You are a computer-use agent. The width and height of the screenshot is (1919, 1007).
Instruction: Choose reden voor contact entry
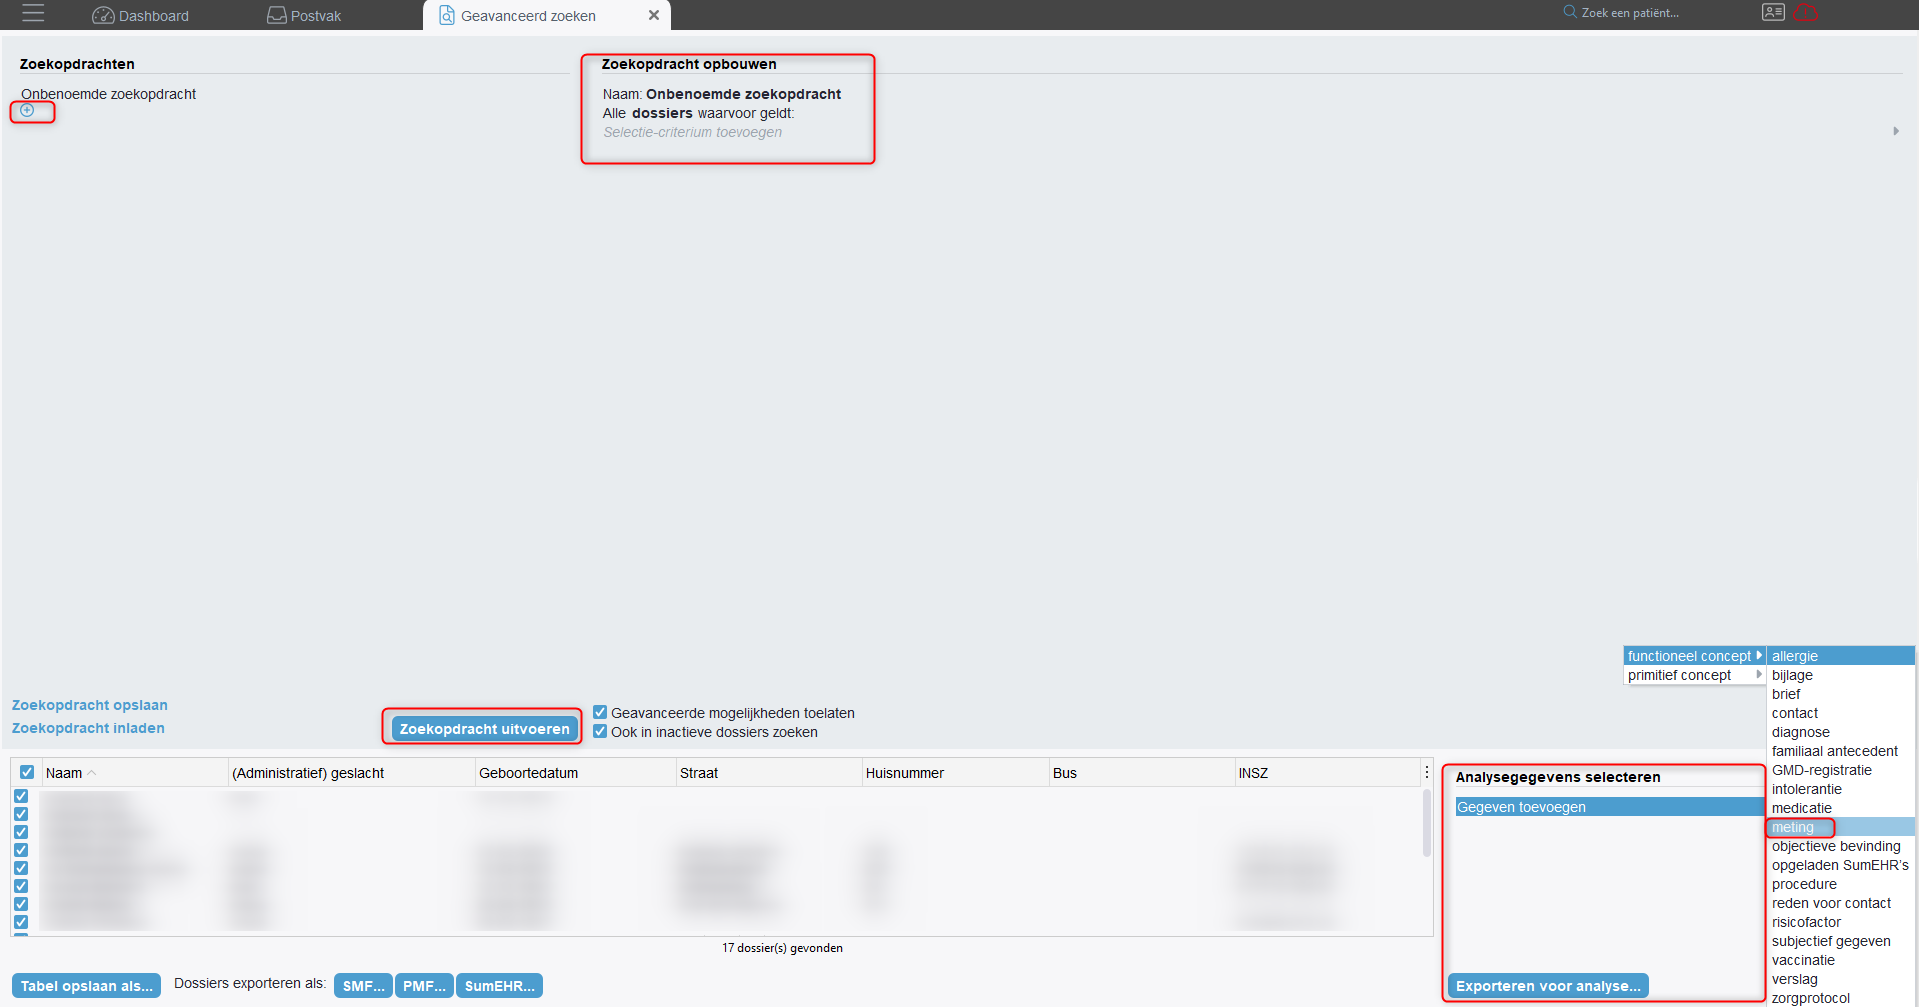[1841, 903]
